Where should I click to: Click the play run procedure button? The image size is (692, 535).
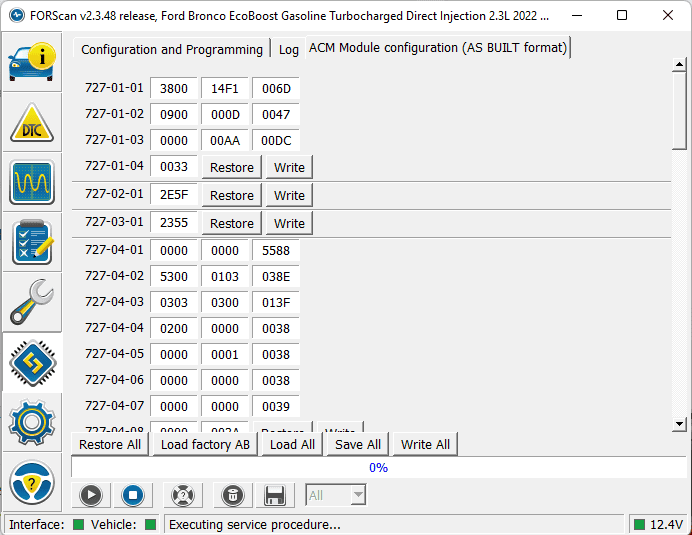click(91, 495)
